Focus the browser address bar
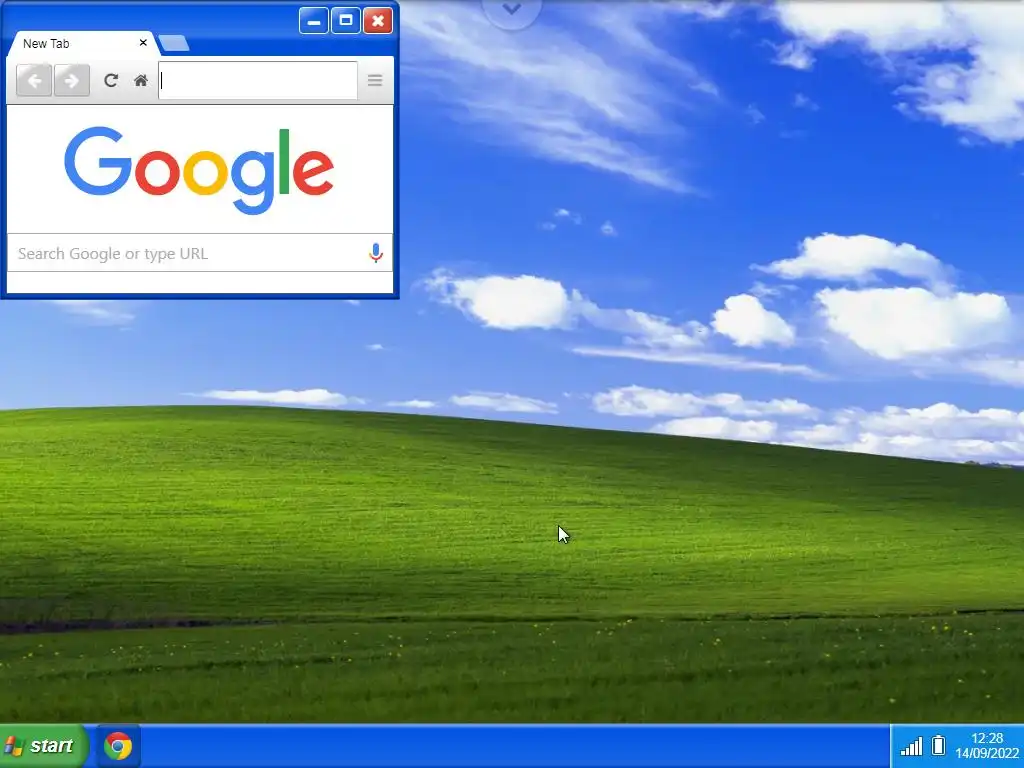 click(x=258, y=80)
